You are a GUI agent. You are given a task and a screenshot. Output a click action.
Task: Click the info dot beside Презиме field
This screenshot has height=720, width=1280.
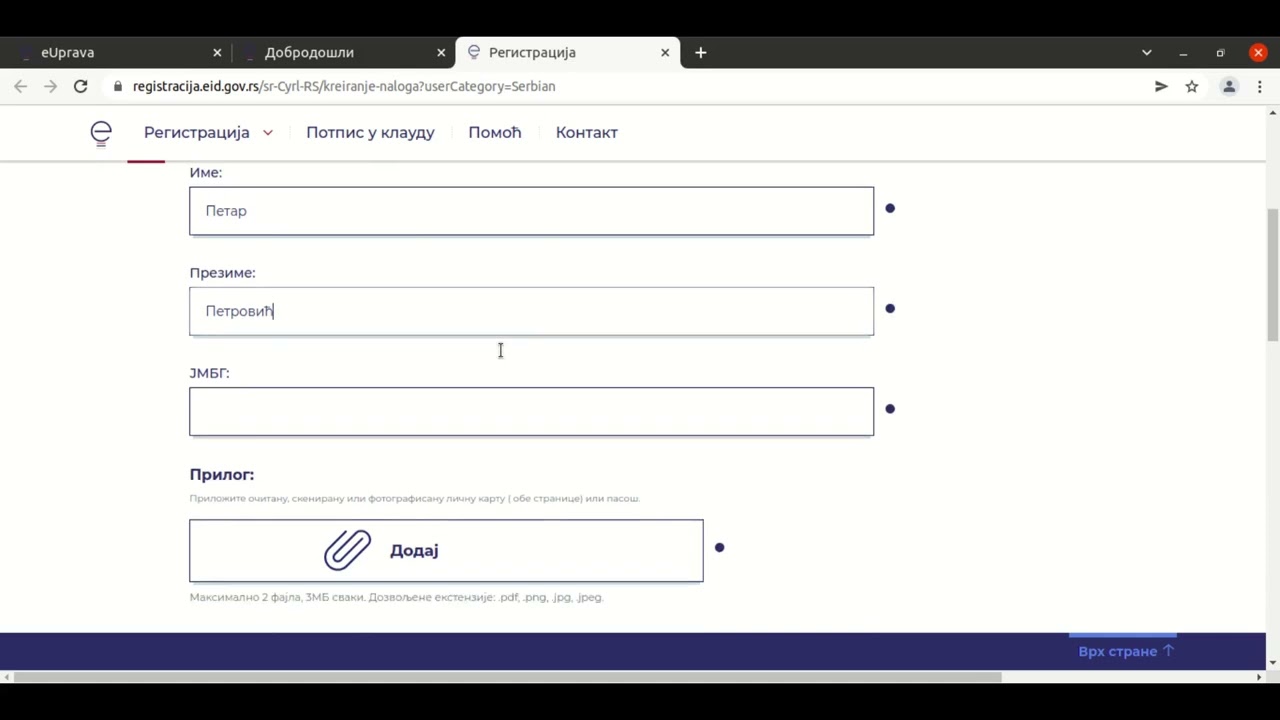click(890, 308)
